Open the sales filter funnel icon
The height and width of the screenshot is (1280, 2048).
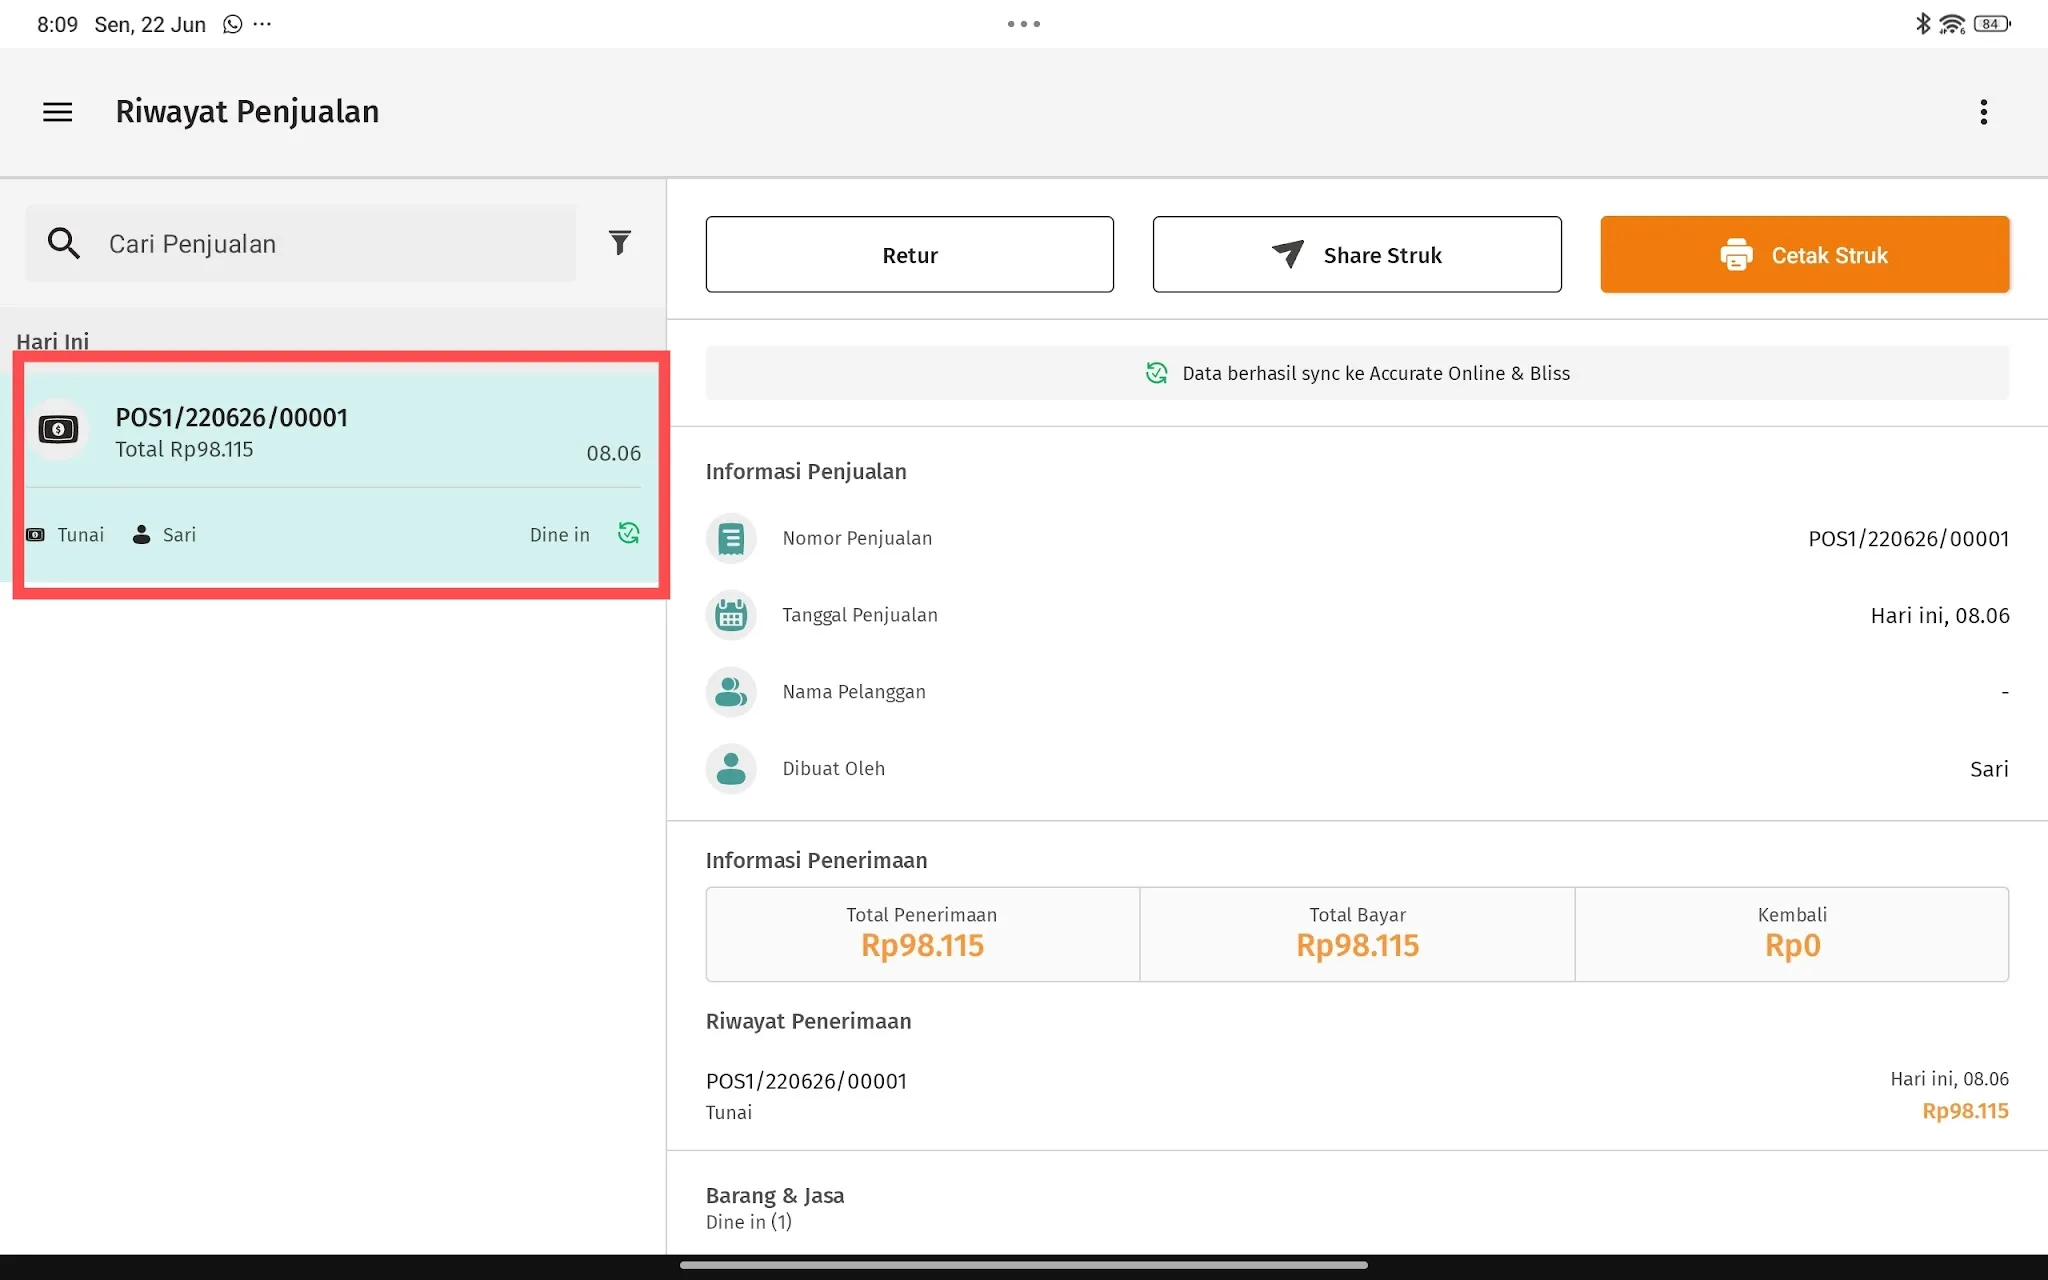point(619,243)
